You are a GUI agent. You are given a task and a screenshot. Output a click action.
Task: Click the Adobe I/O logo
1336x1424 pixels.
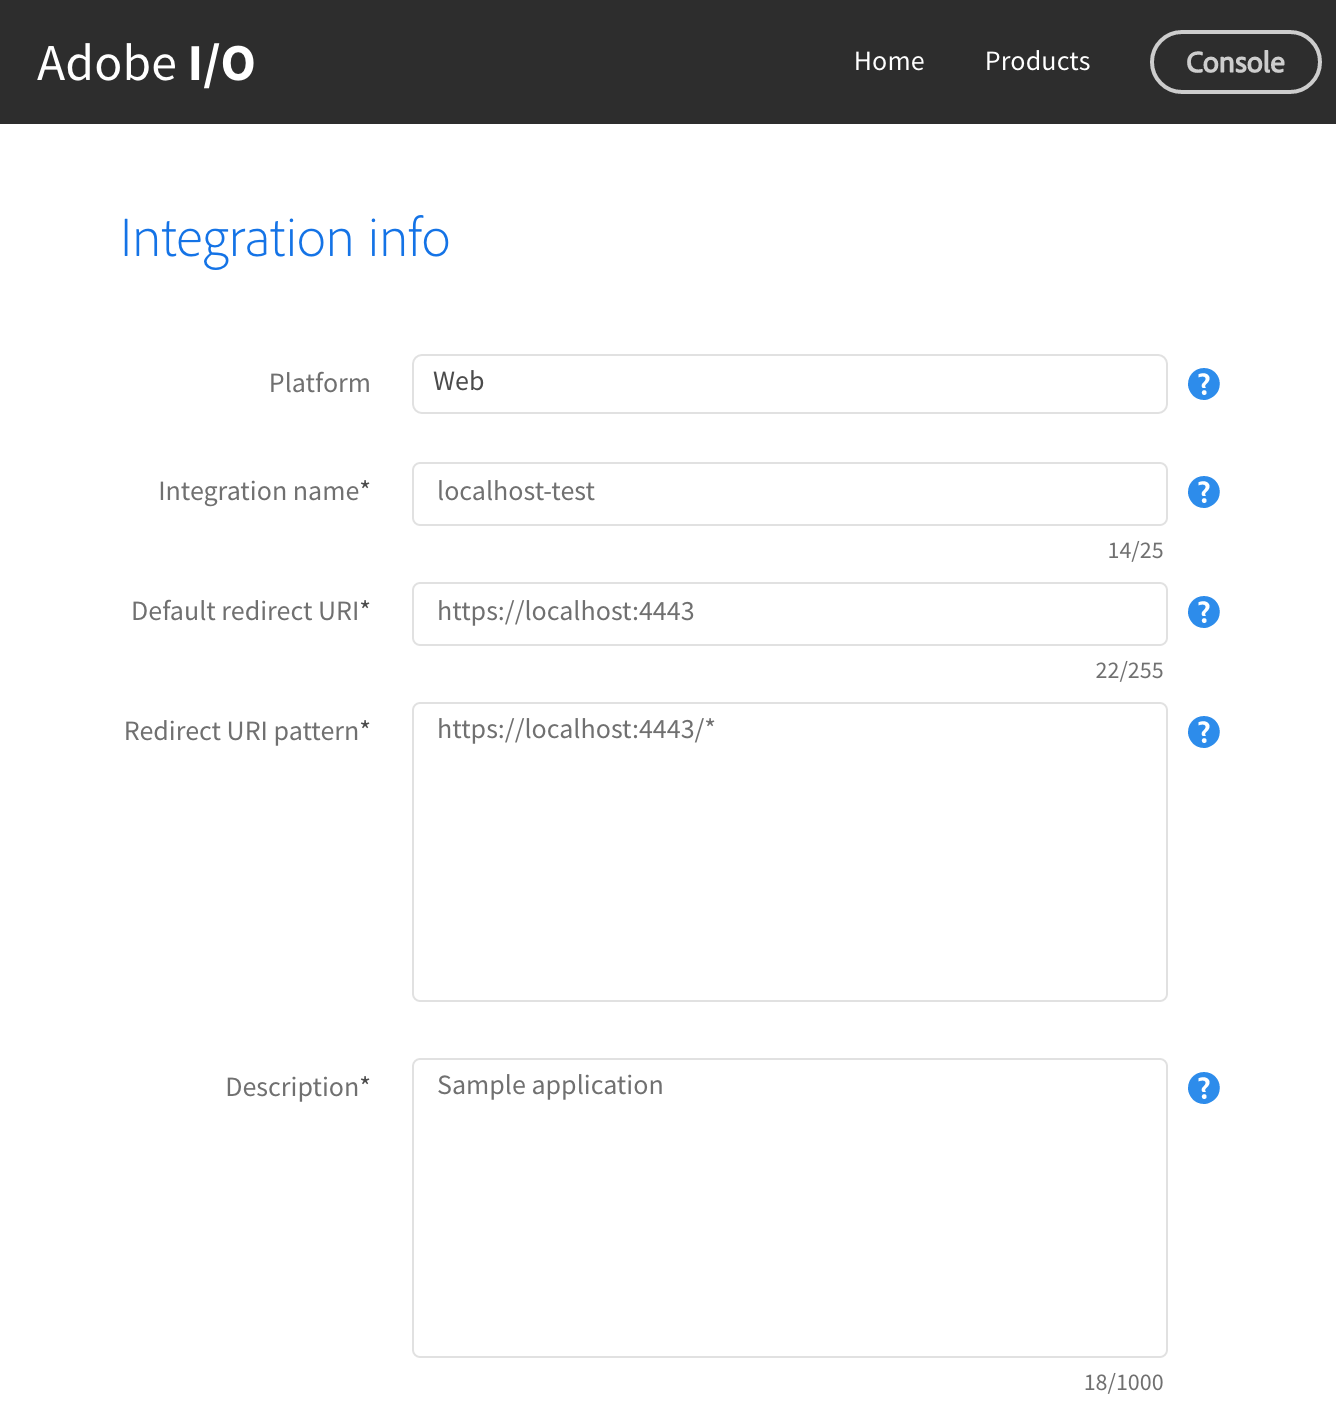(x=146, y=63)
